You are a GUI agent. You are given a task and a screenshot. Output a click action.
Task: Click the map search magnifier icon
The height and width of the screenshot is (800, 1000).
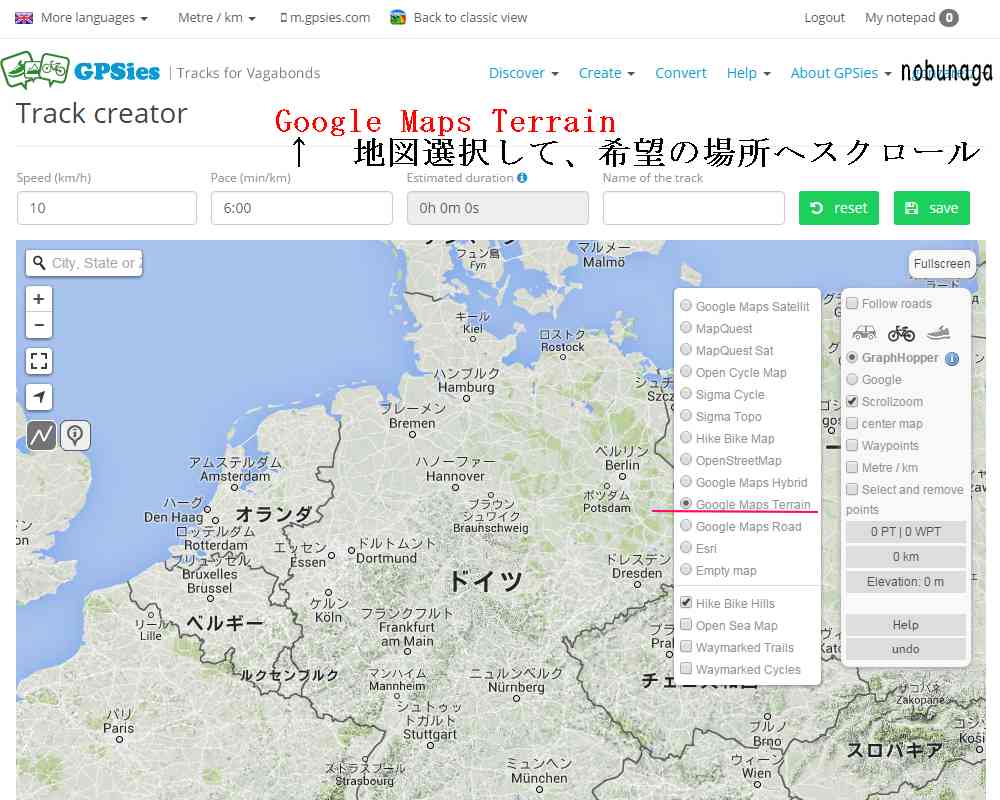pyautogui.click(x=39, y=263)
